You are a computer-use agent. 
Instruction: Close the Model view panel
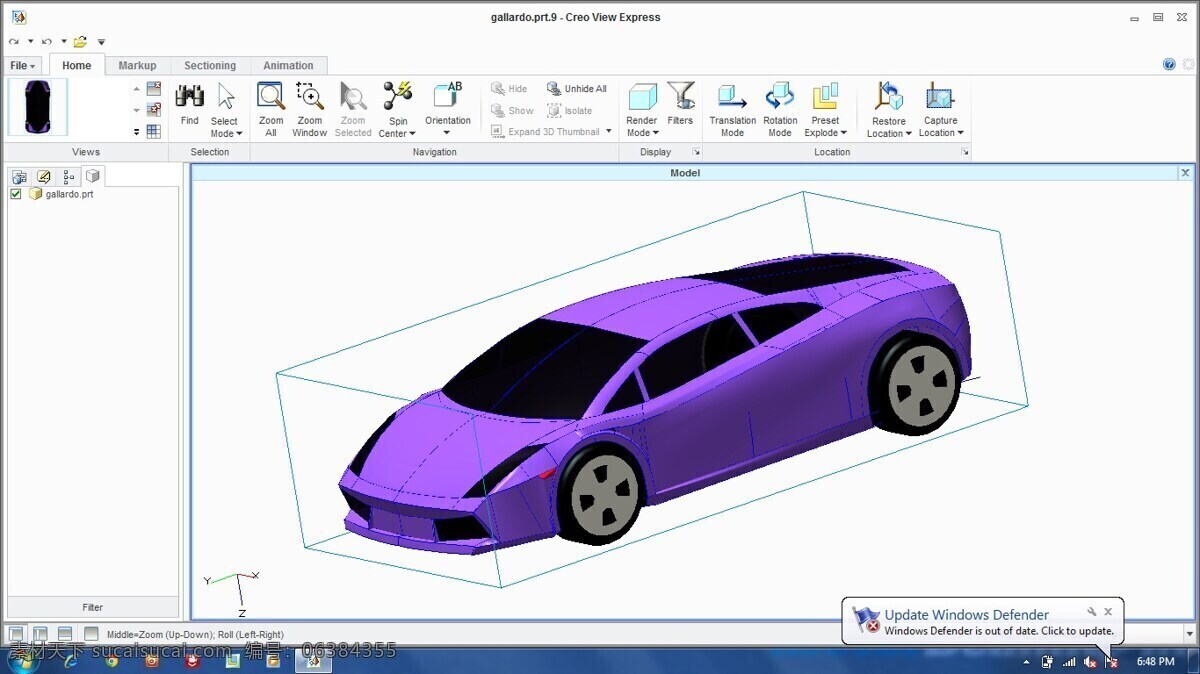[1185, 173]
